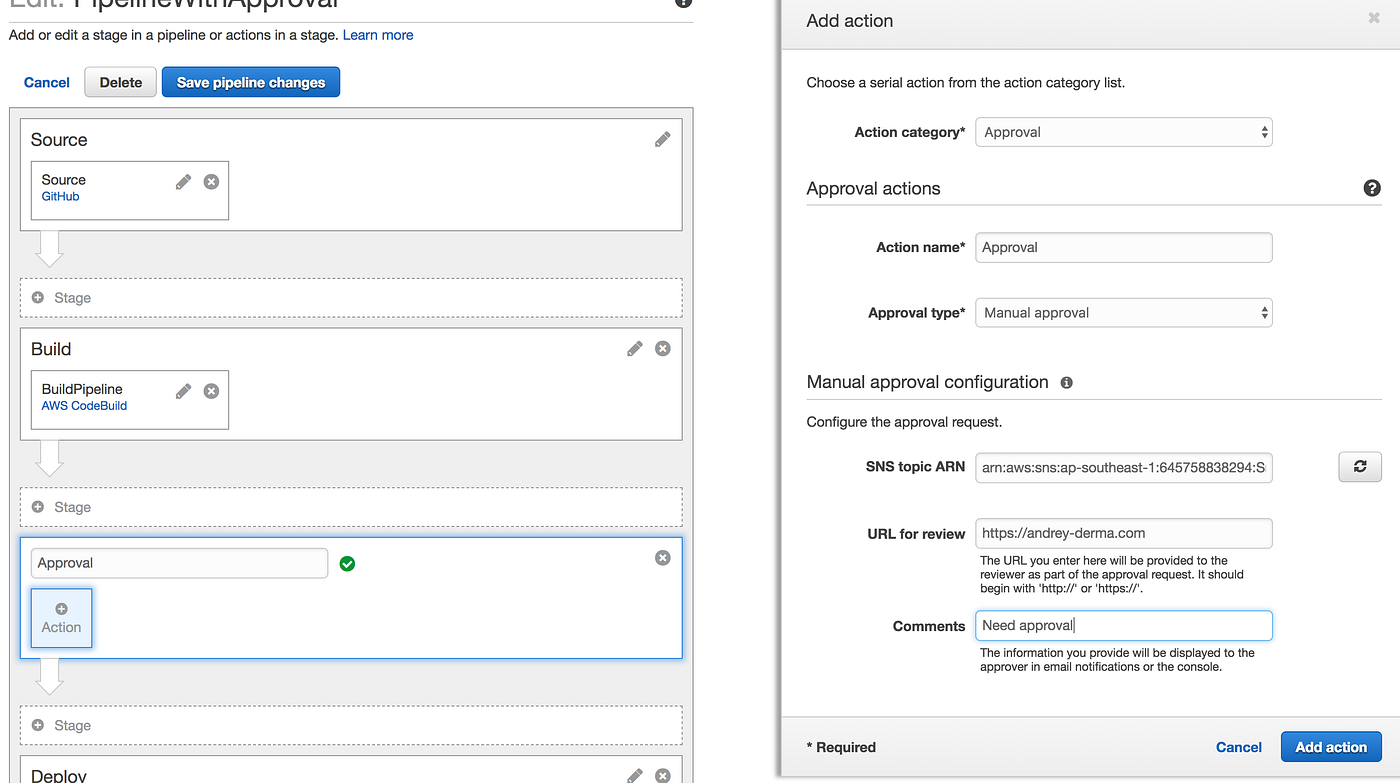Confirm with the Add action button
1400x783 pixels.
point(1331,747)
